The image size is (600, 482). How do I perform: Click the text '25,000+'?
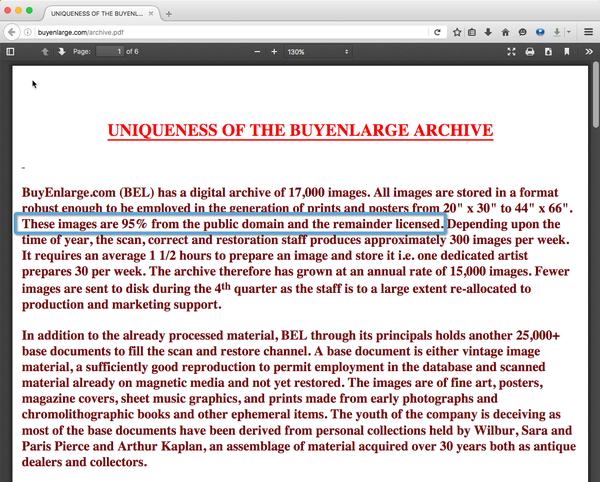pyautogui.click(x=538, y=335)
